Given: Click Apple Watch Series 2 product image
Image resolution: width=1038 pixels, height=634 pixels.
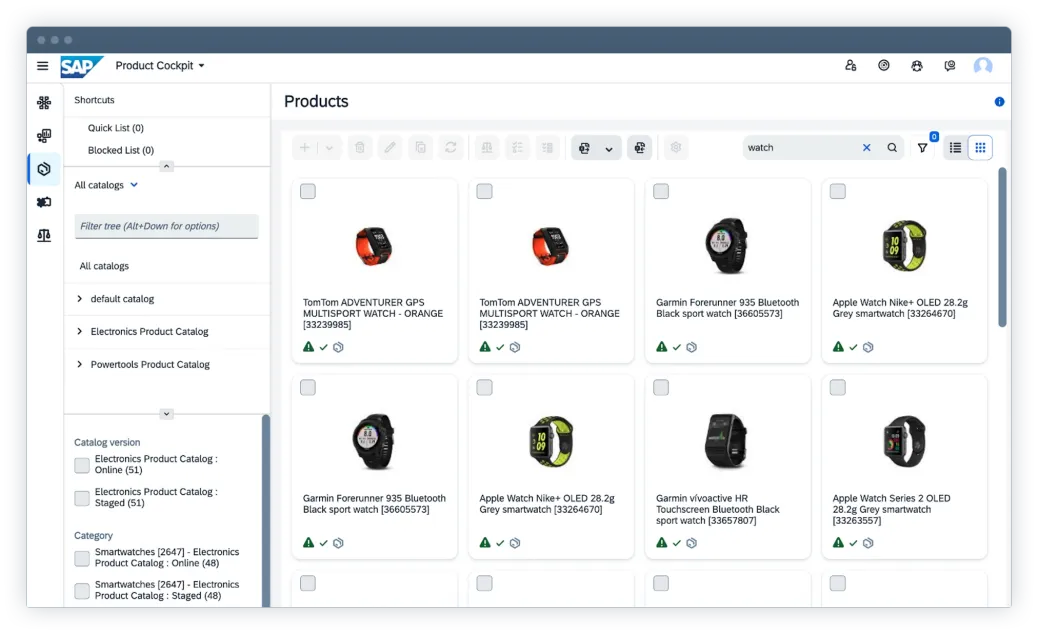Looking at the screenshot, I should pos(904,441).
